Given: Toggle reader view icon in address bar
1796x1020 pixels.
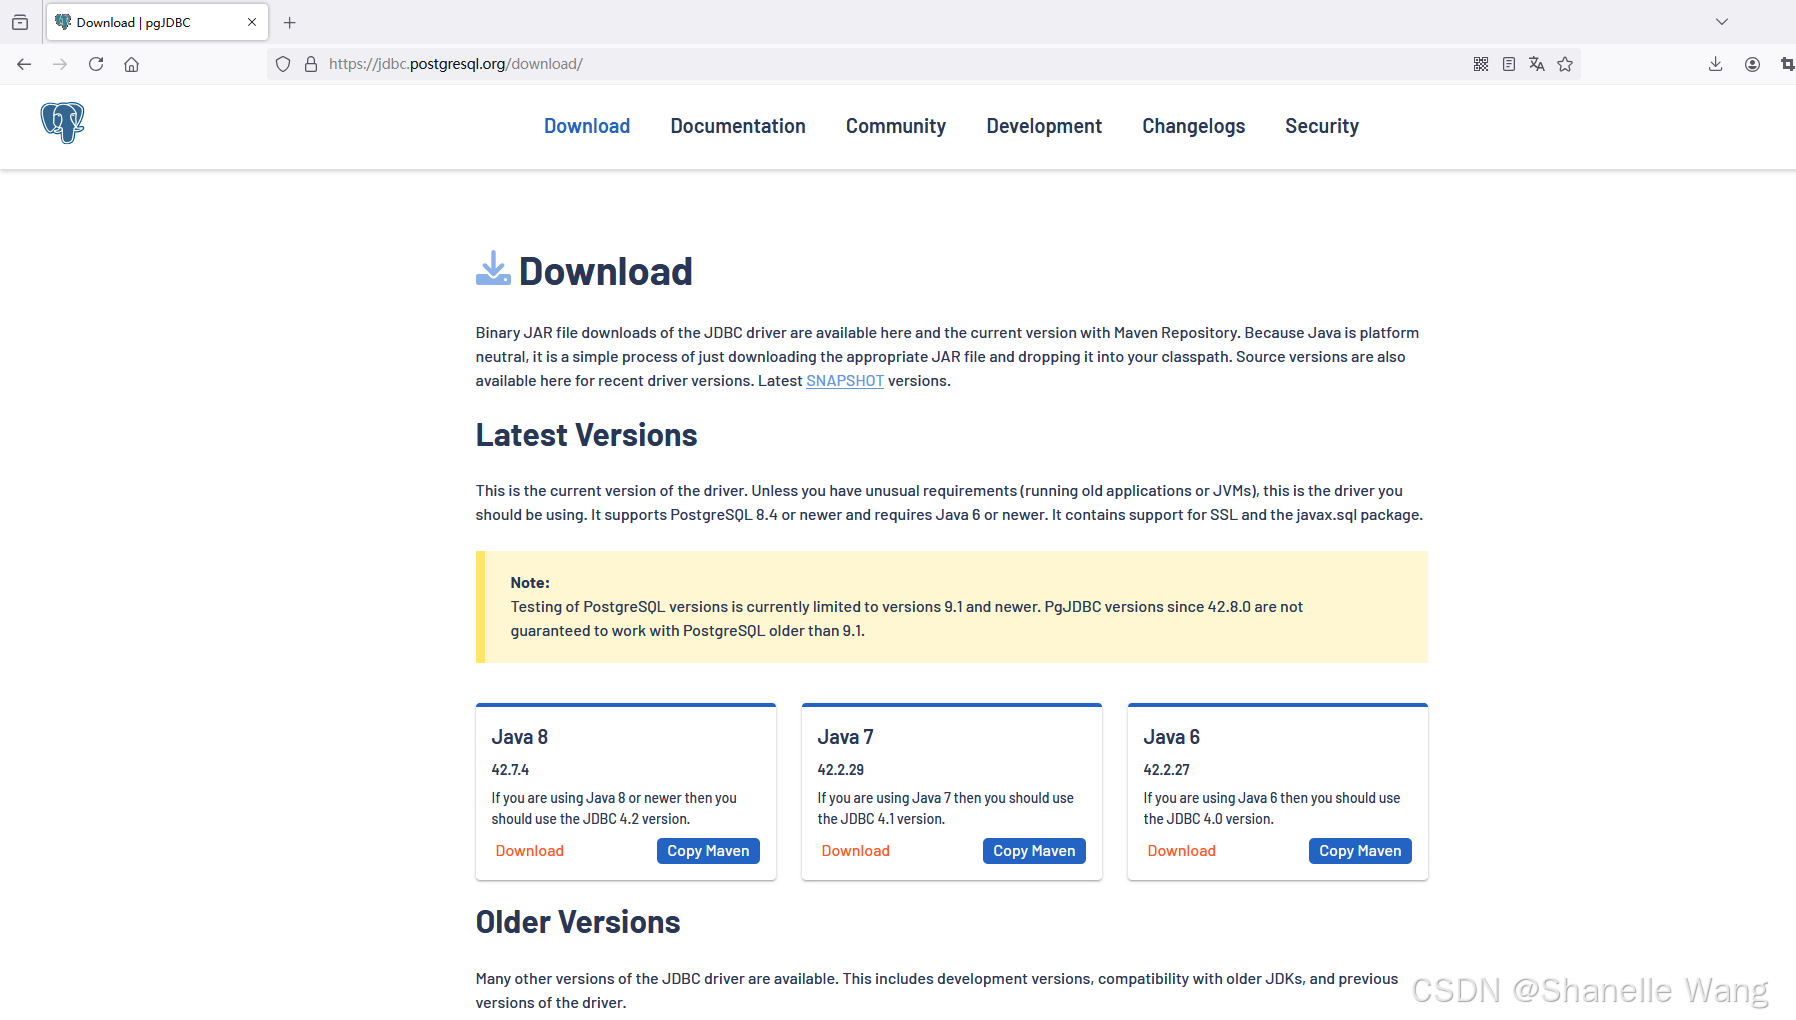Looking at the screenshot, I should (1509, 64).
